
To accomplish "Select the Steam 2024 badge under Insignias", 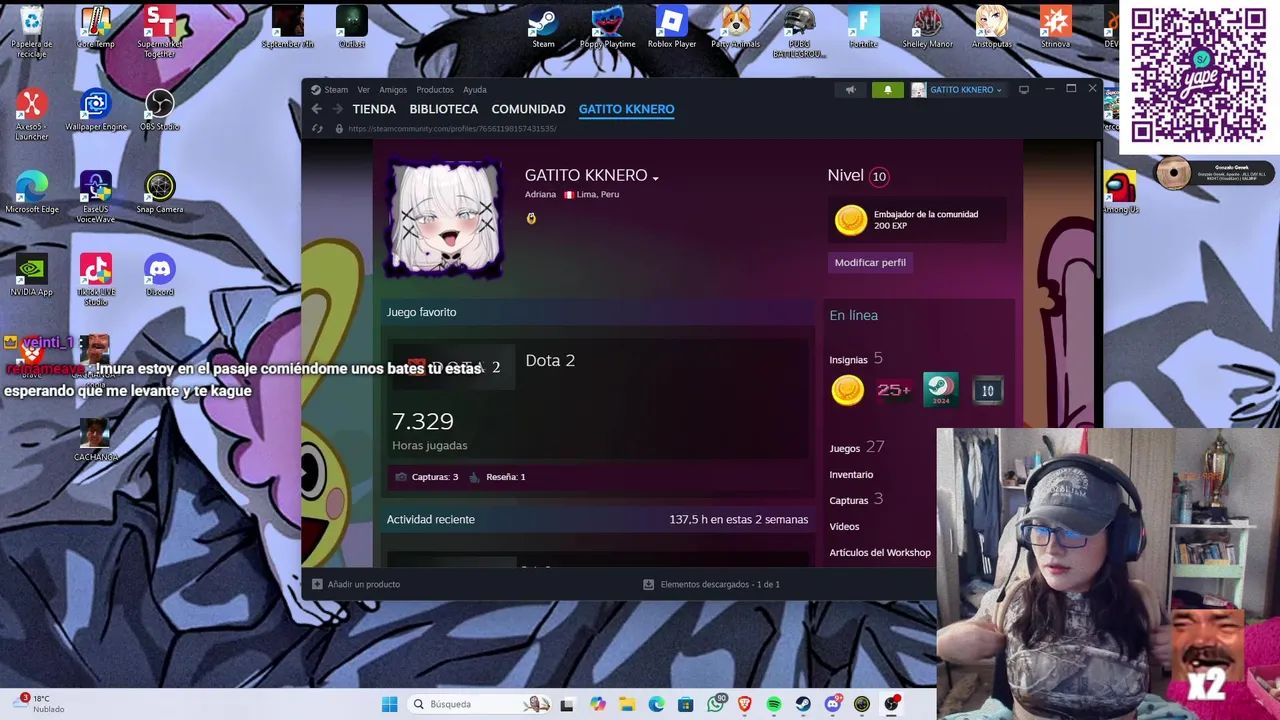I will 940,390.
